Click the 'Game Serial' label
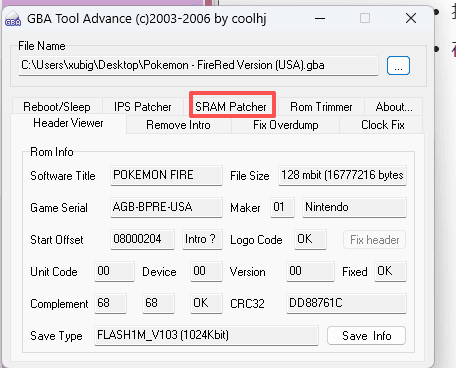This screenshot has height=368, width=456. pos(59,208)
